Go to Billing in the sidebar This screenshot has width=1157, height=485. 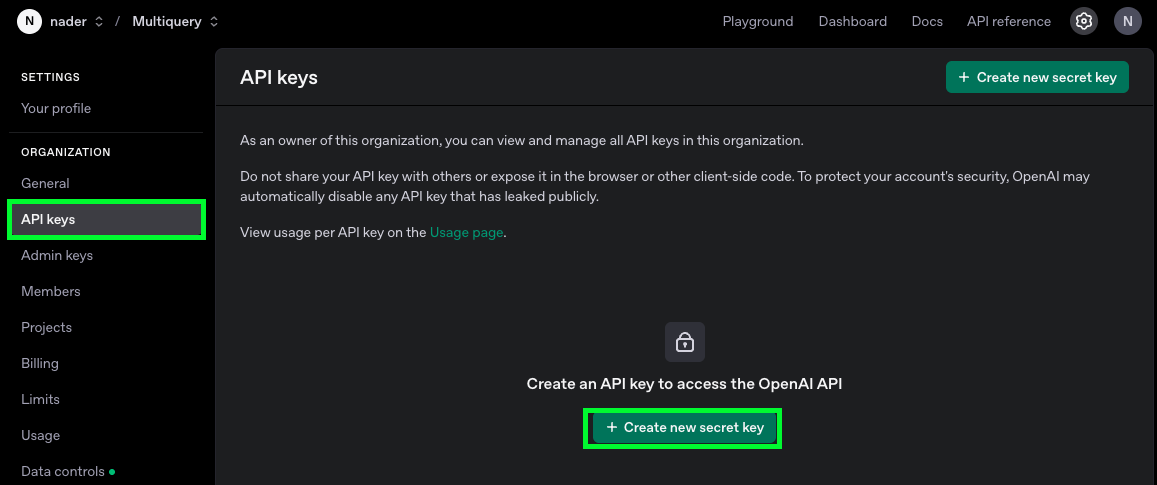(40, 363)
